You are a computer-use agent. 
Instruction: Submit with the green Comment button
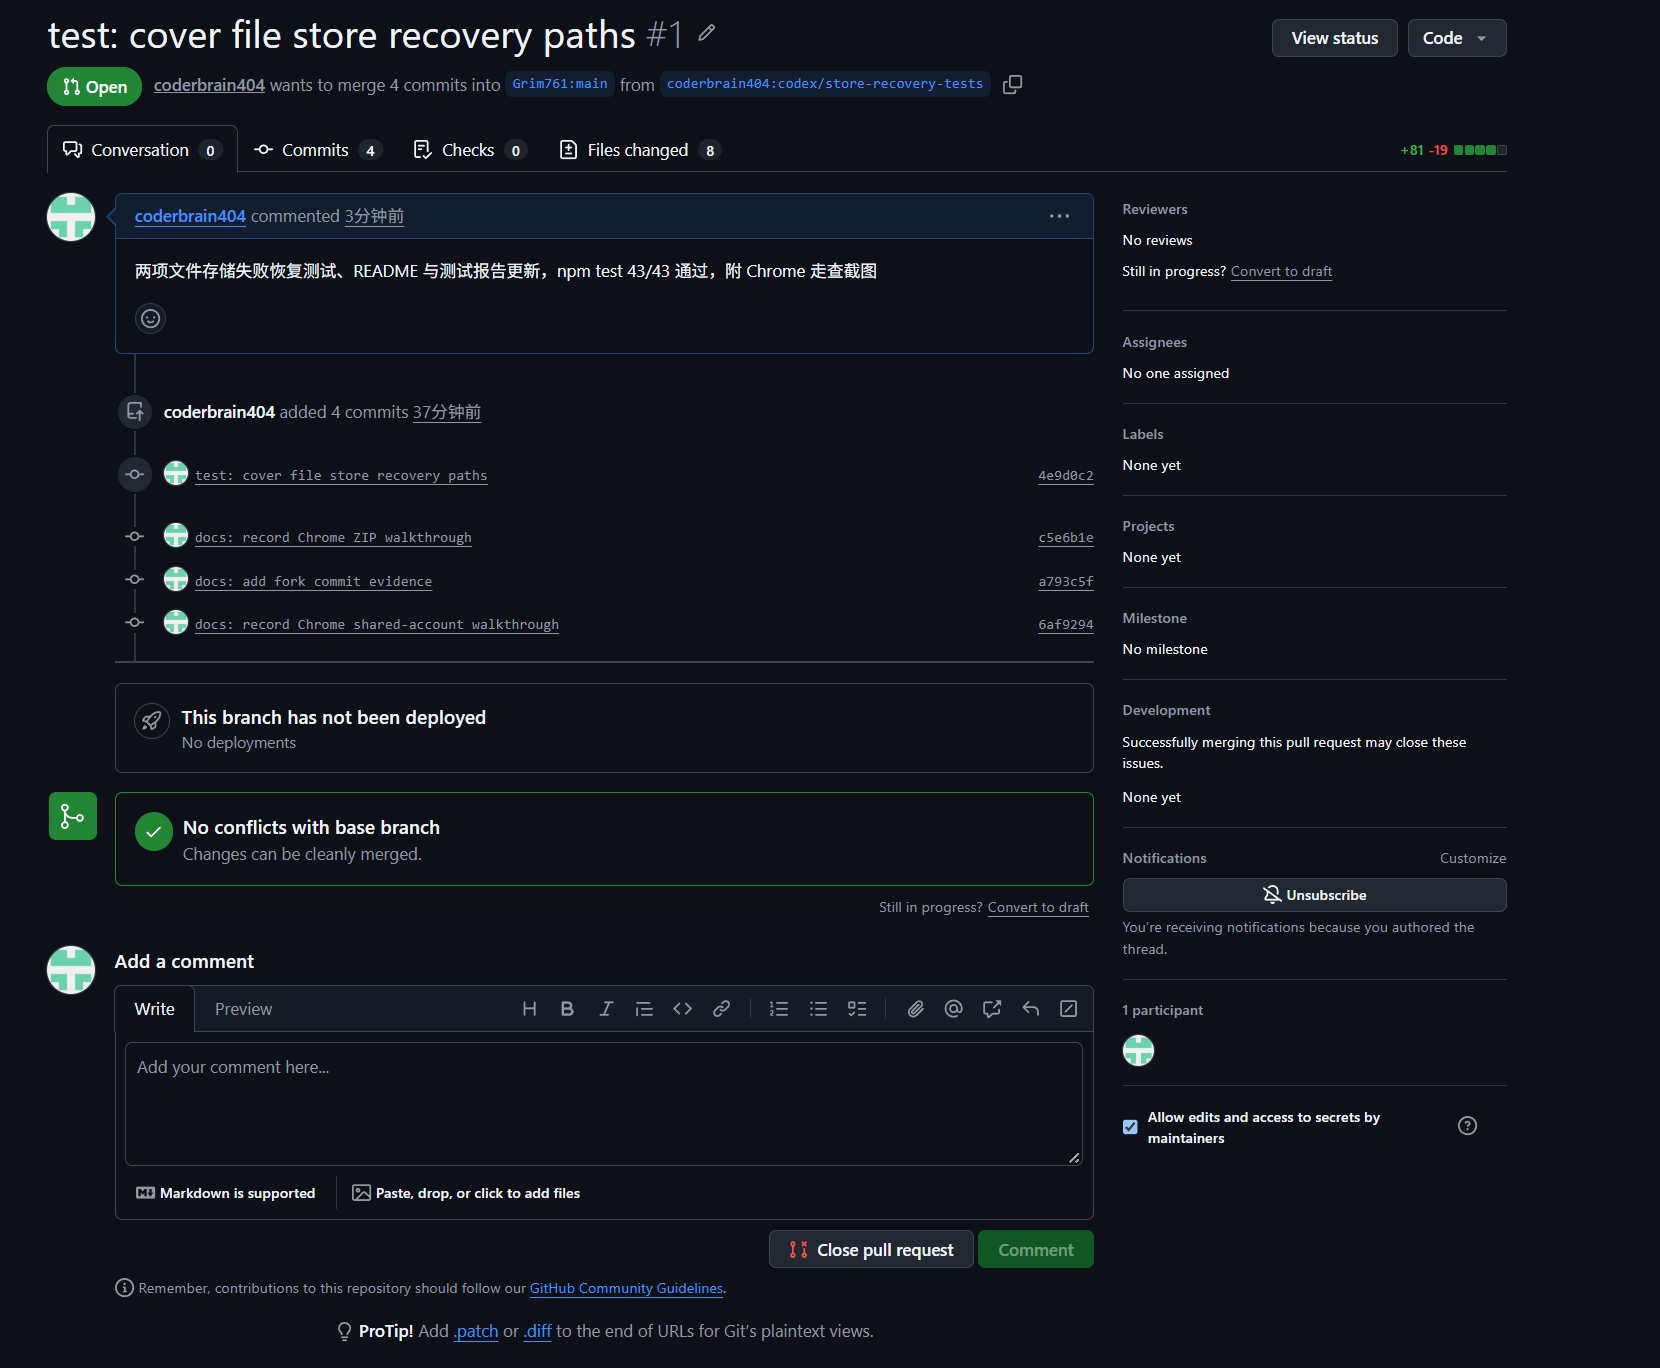[x=1035, y=1250]
